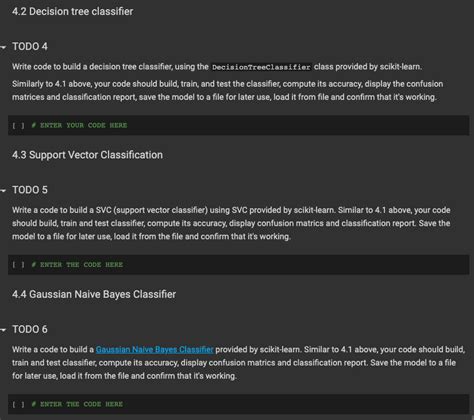Collapse the TODO 6 section arrow

click(3, 330)
